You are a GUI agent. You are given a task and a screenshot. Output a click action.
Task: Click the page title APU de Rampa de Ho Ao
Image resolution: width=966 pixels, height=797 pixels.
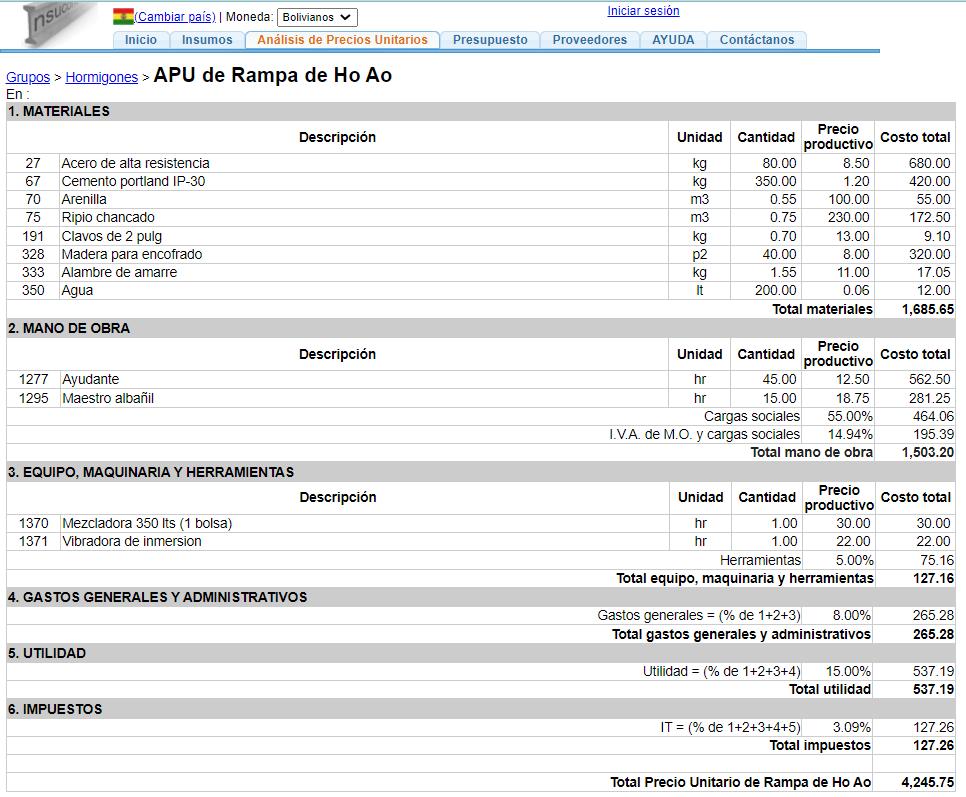[272, 75]
